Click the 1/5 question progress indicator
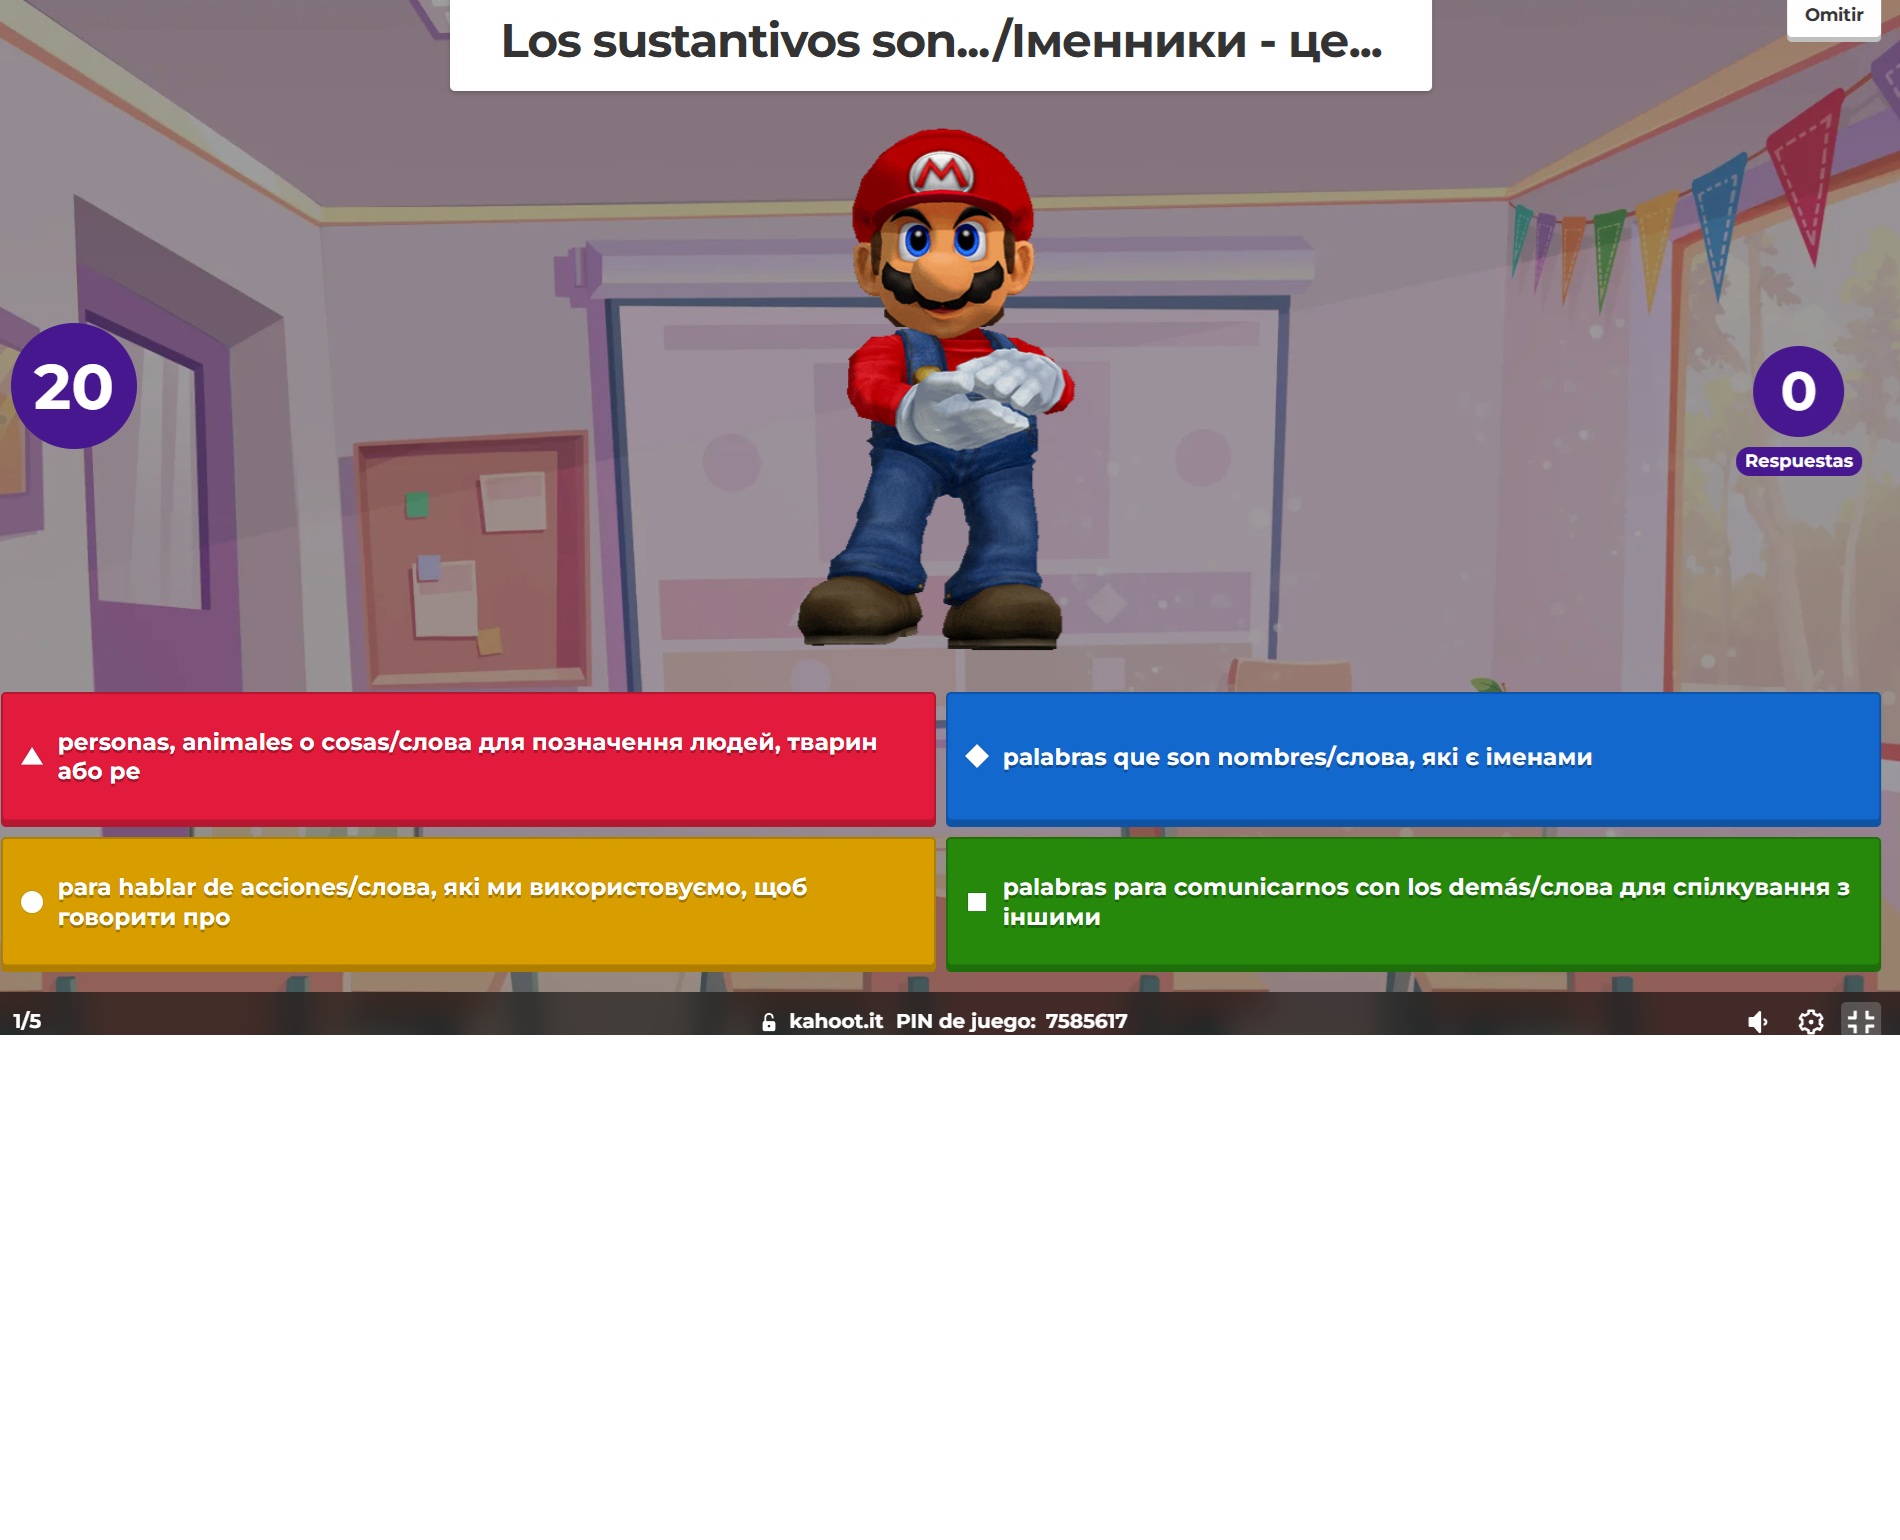This screenshot has height=1540, width=1900. tap(27, 1021)
